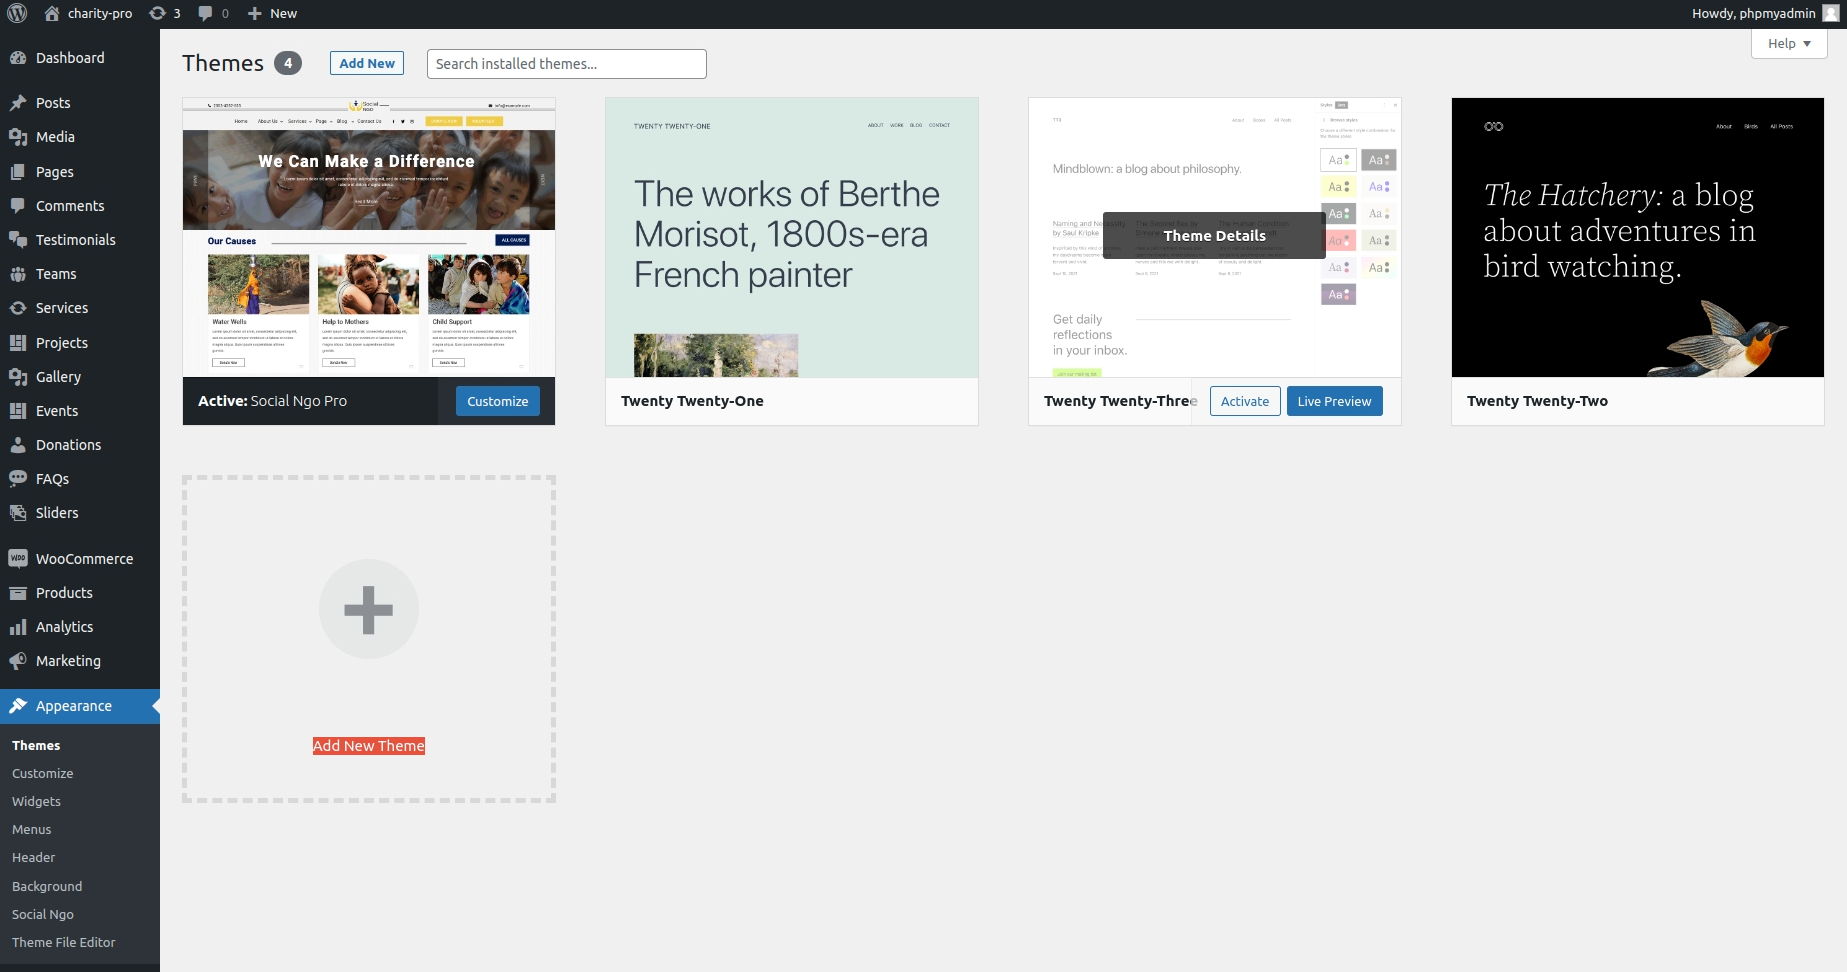1847x972 pixels.
Task: Open the phpmyadmin user avatar
Action: pyautogui.click(x=1830, y=13)
